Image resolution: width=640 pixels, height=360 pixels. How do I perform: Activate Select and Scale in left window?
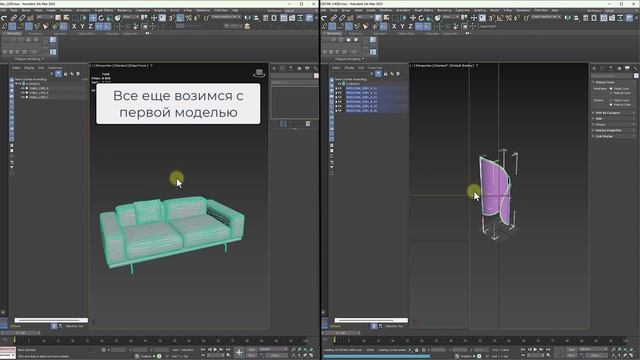click(x=109, y=18)
